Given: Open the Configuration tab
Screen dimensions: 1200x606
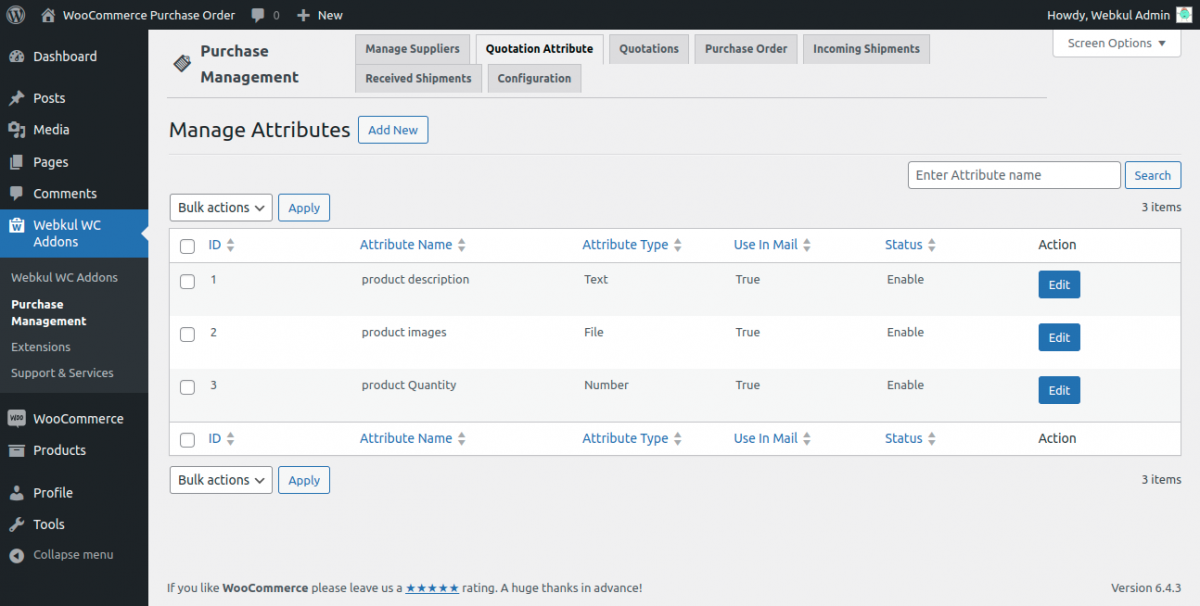Looking at the screenshot, I should 534,78.
